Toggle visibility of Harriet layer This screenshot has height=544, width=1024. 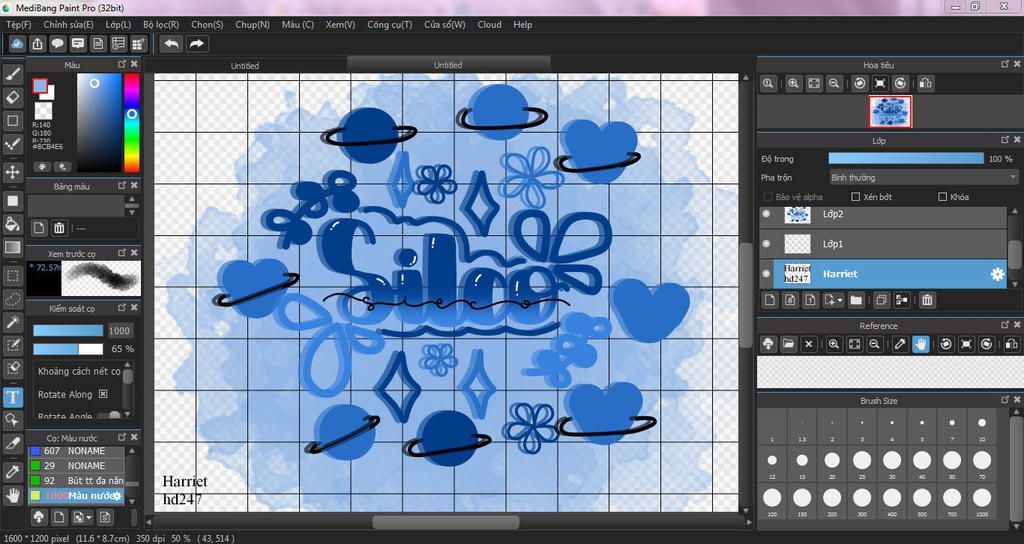point(767,274)
